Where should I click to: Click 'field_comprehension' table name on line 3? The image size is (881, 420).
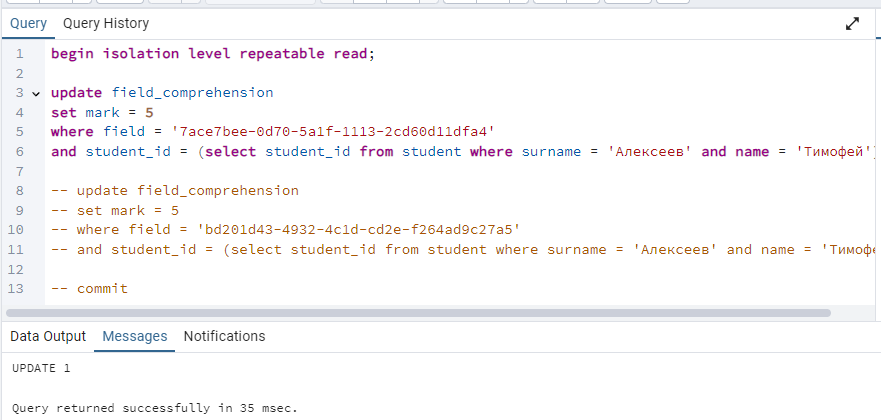click(193, 93)
